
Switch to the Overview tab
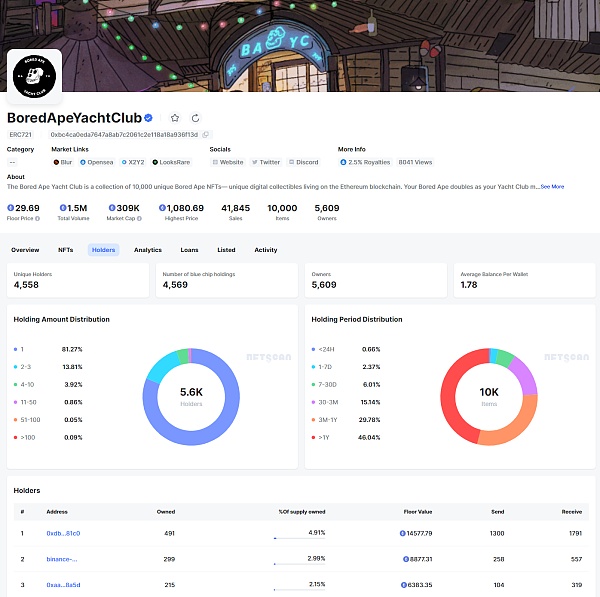25,250
